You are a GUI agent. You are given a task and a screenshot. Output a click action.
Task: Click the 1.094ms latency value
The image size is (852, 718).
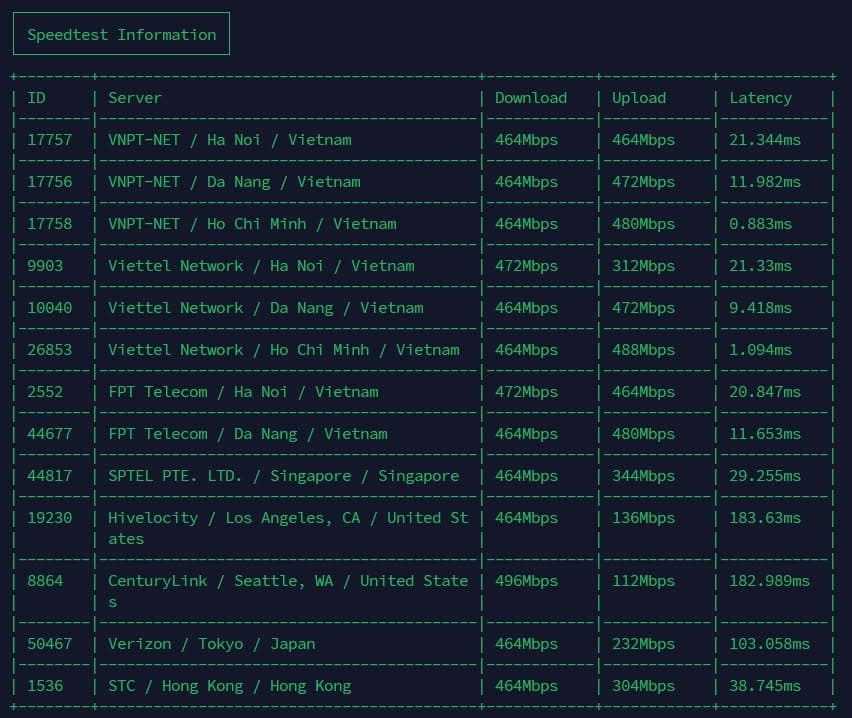click(x=760, y=349)
